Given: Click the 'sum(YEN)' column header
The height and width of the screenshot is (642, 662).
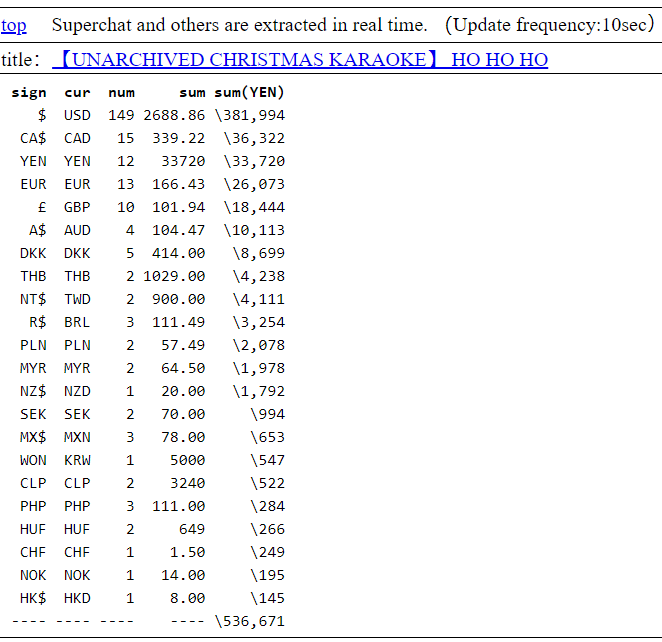Looking at the screenshot, I should pyautogui.click(x=249, y=92).
